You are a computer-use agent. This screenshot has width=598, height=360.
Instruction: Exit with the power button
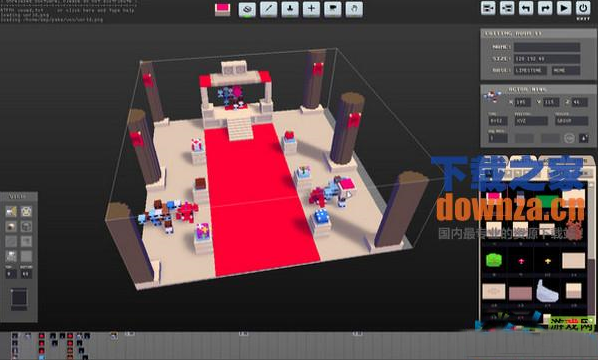[x=583, y=8]
